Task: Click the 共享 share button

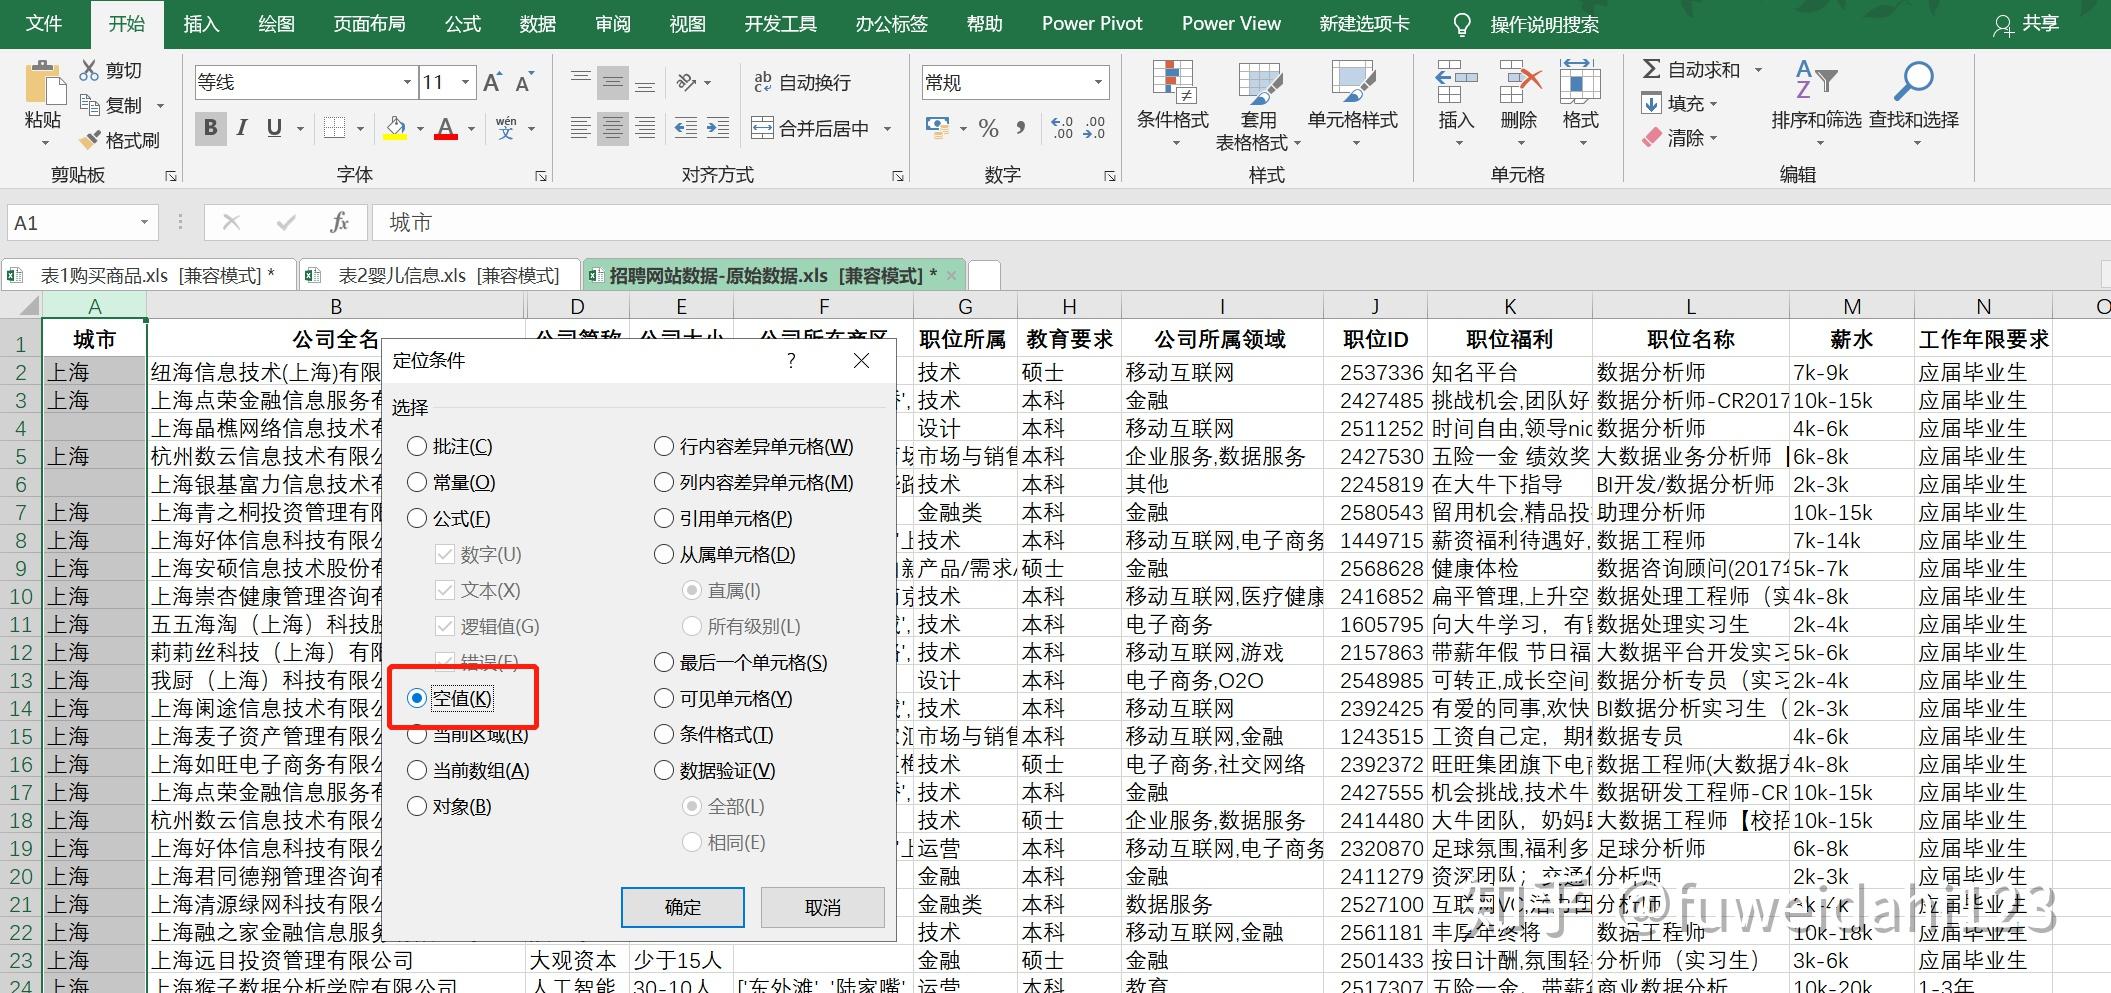Action: [x=2026, y=24]
